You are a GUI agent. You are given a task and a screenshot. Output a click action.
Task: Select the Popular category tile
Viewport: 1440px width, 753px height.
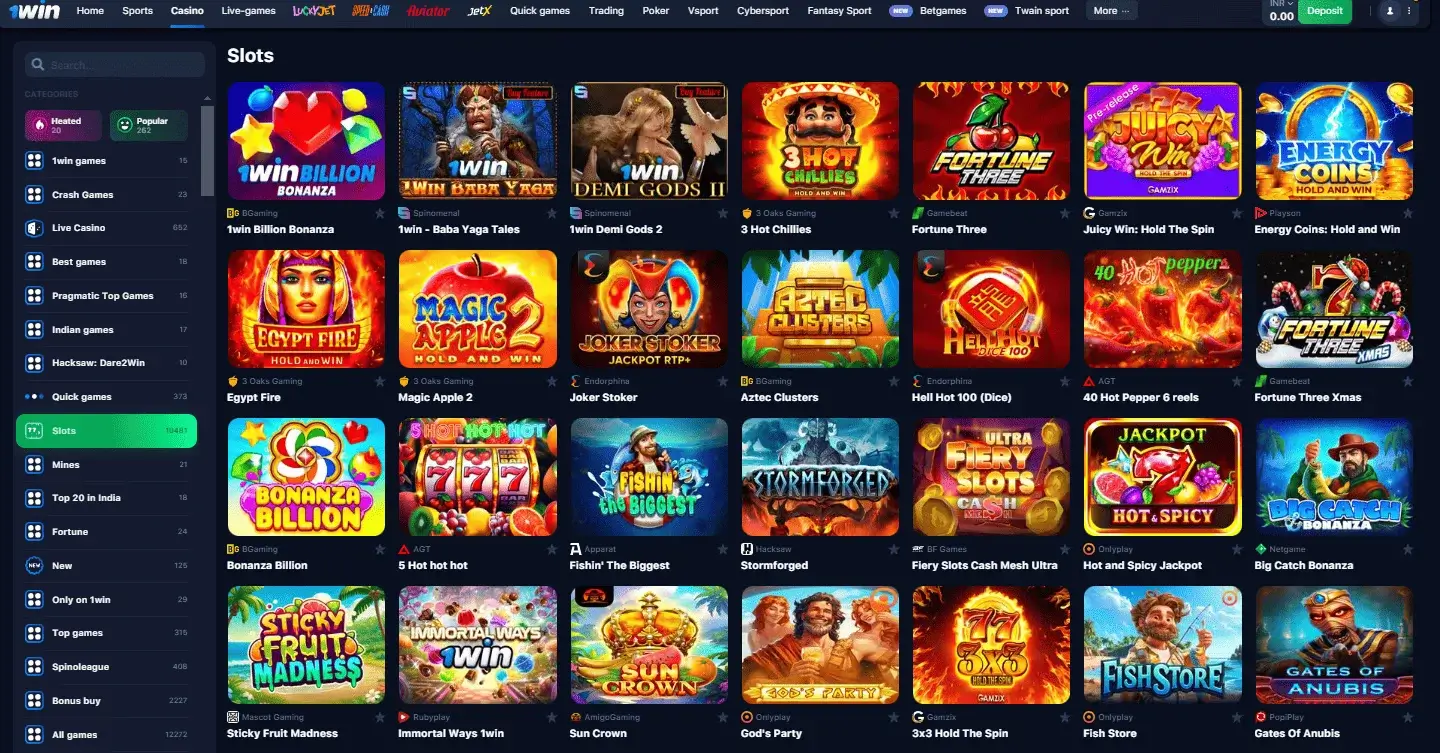pos(149,125)
